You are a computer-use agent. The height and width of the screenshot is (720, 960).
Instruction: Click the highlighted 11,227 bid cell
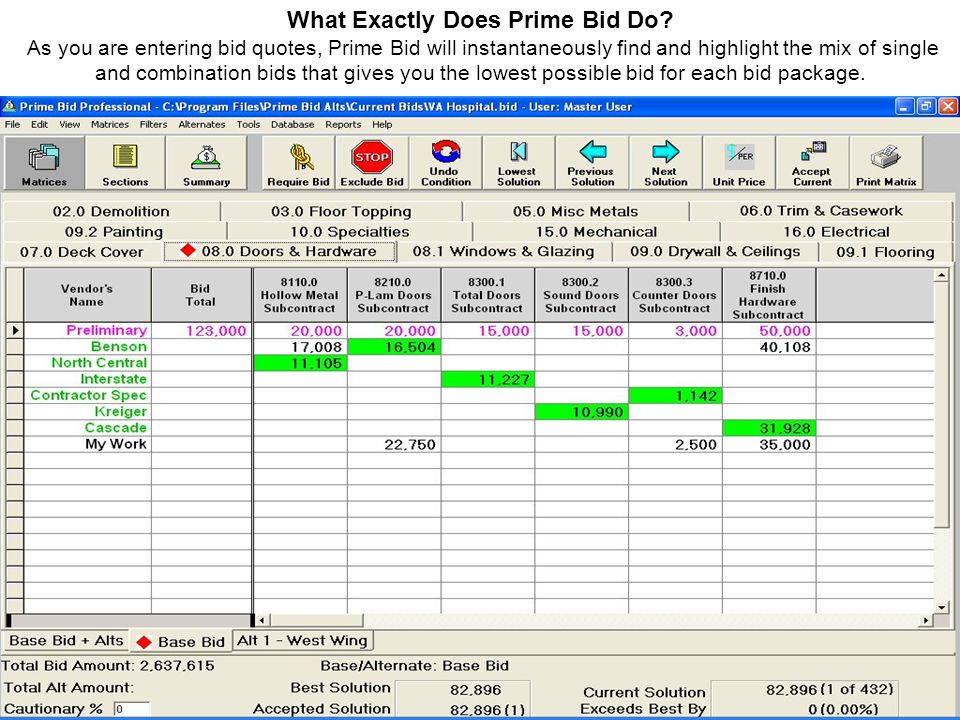pyautogui.click(x=487, y=380)
